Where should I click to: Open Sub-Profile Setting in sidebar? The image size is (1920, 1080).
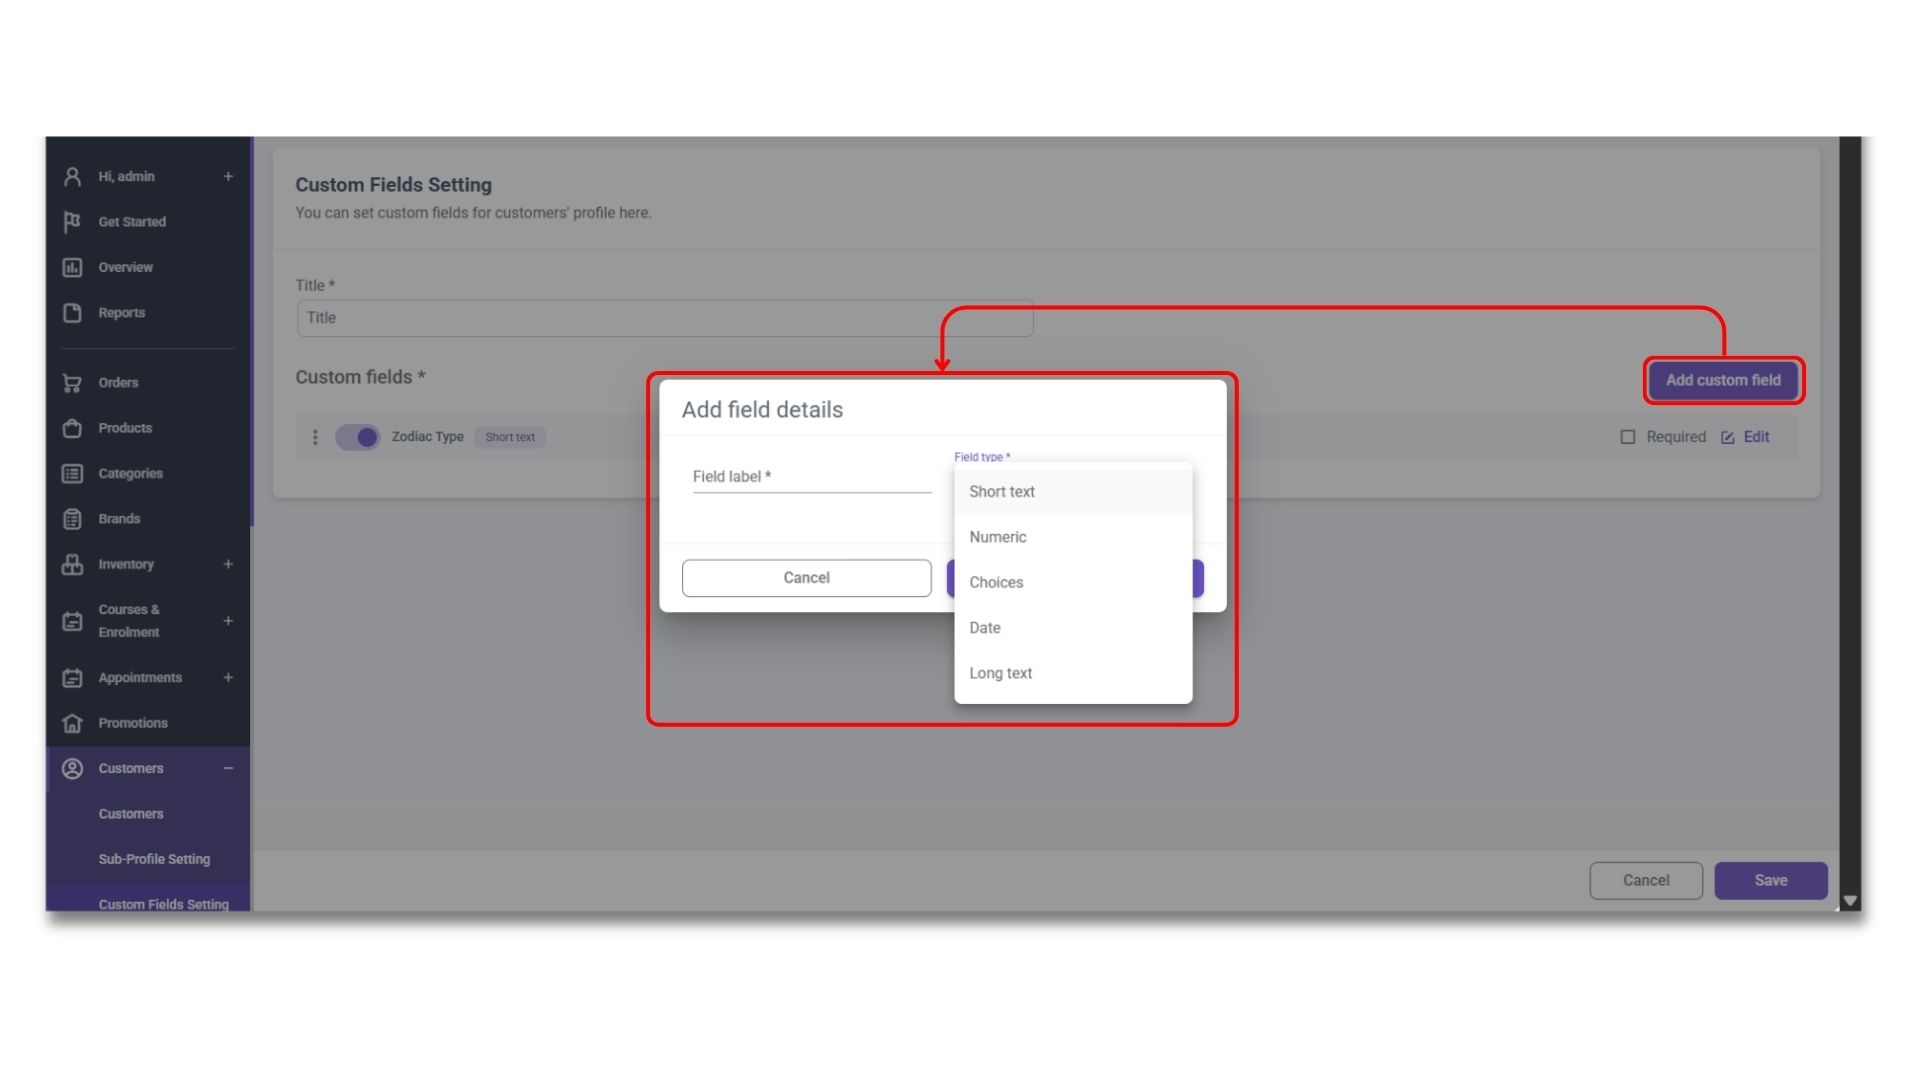(154, 859)
